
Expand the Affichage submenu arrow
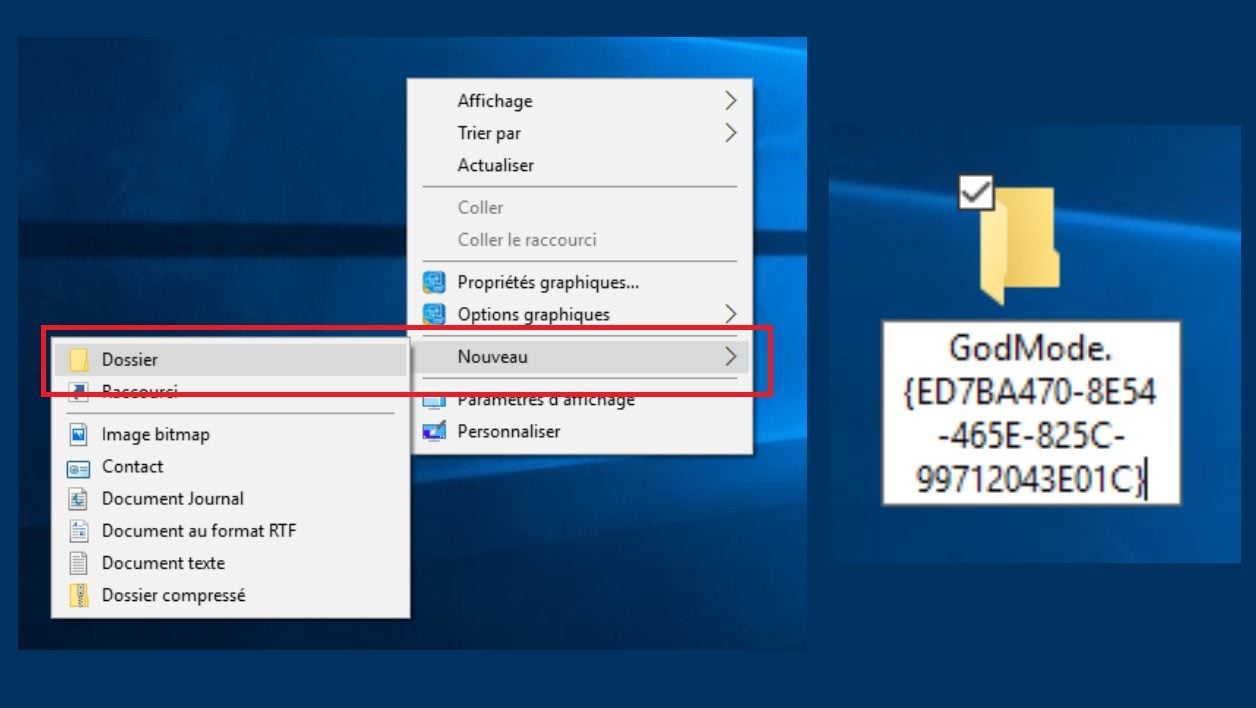pos(730,101)
